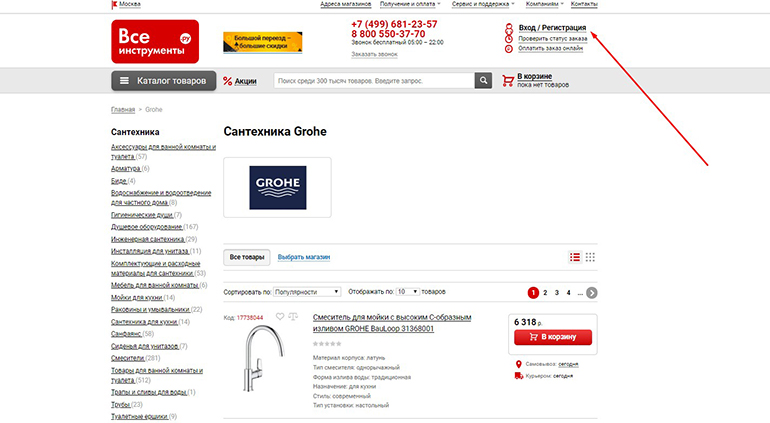
Task: Open sort by Популярности dropdown
Action: click(307, 292)
